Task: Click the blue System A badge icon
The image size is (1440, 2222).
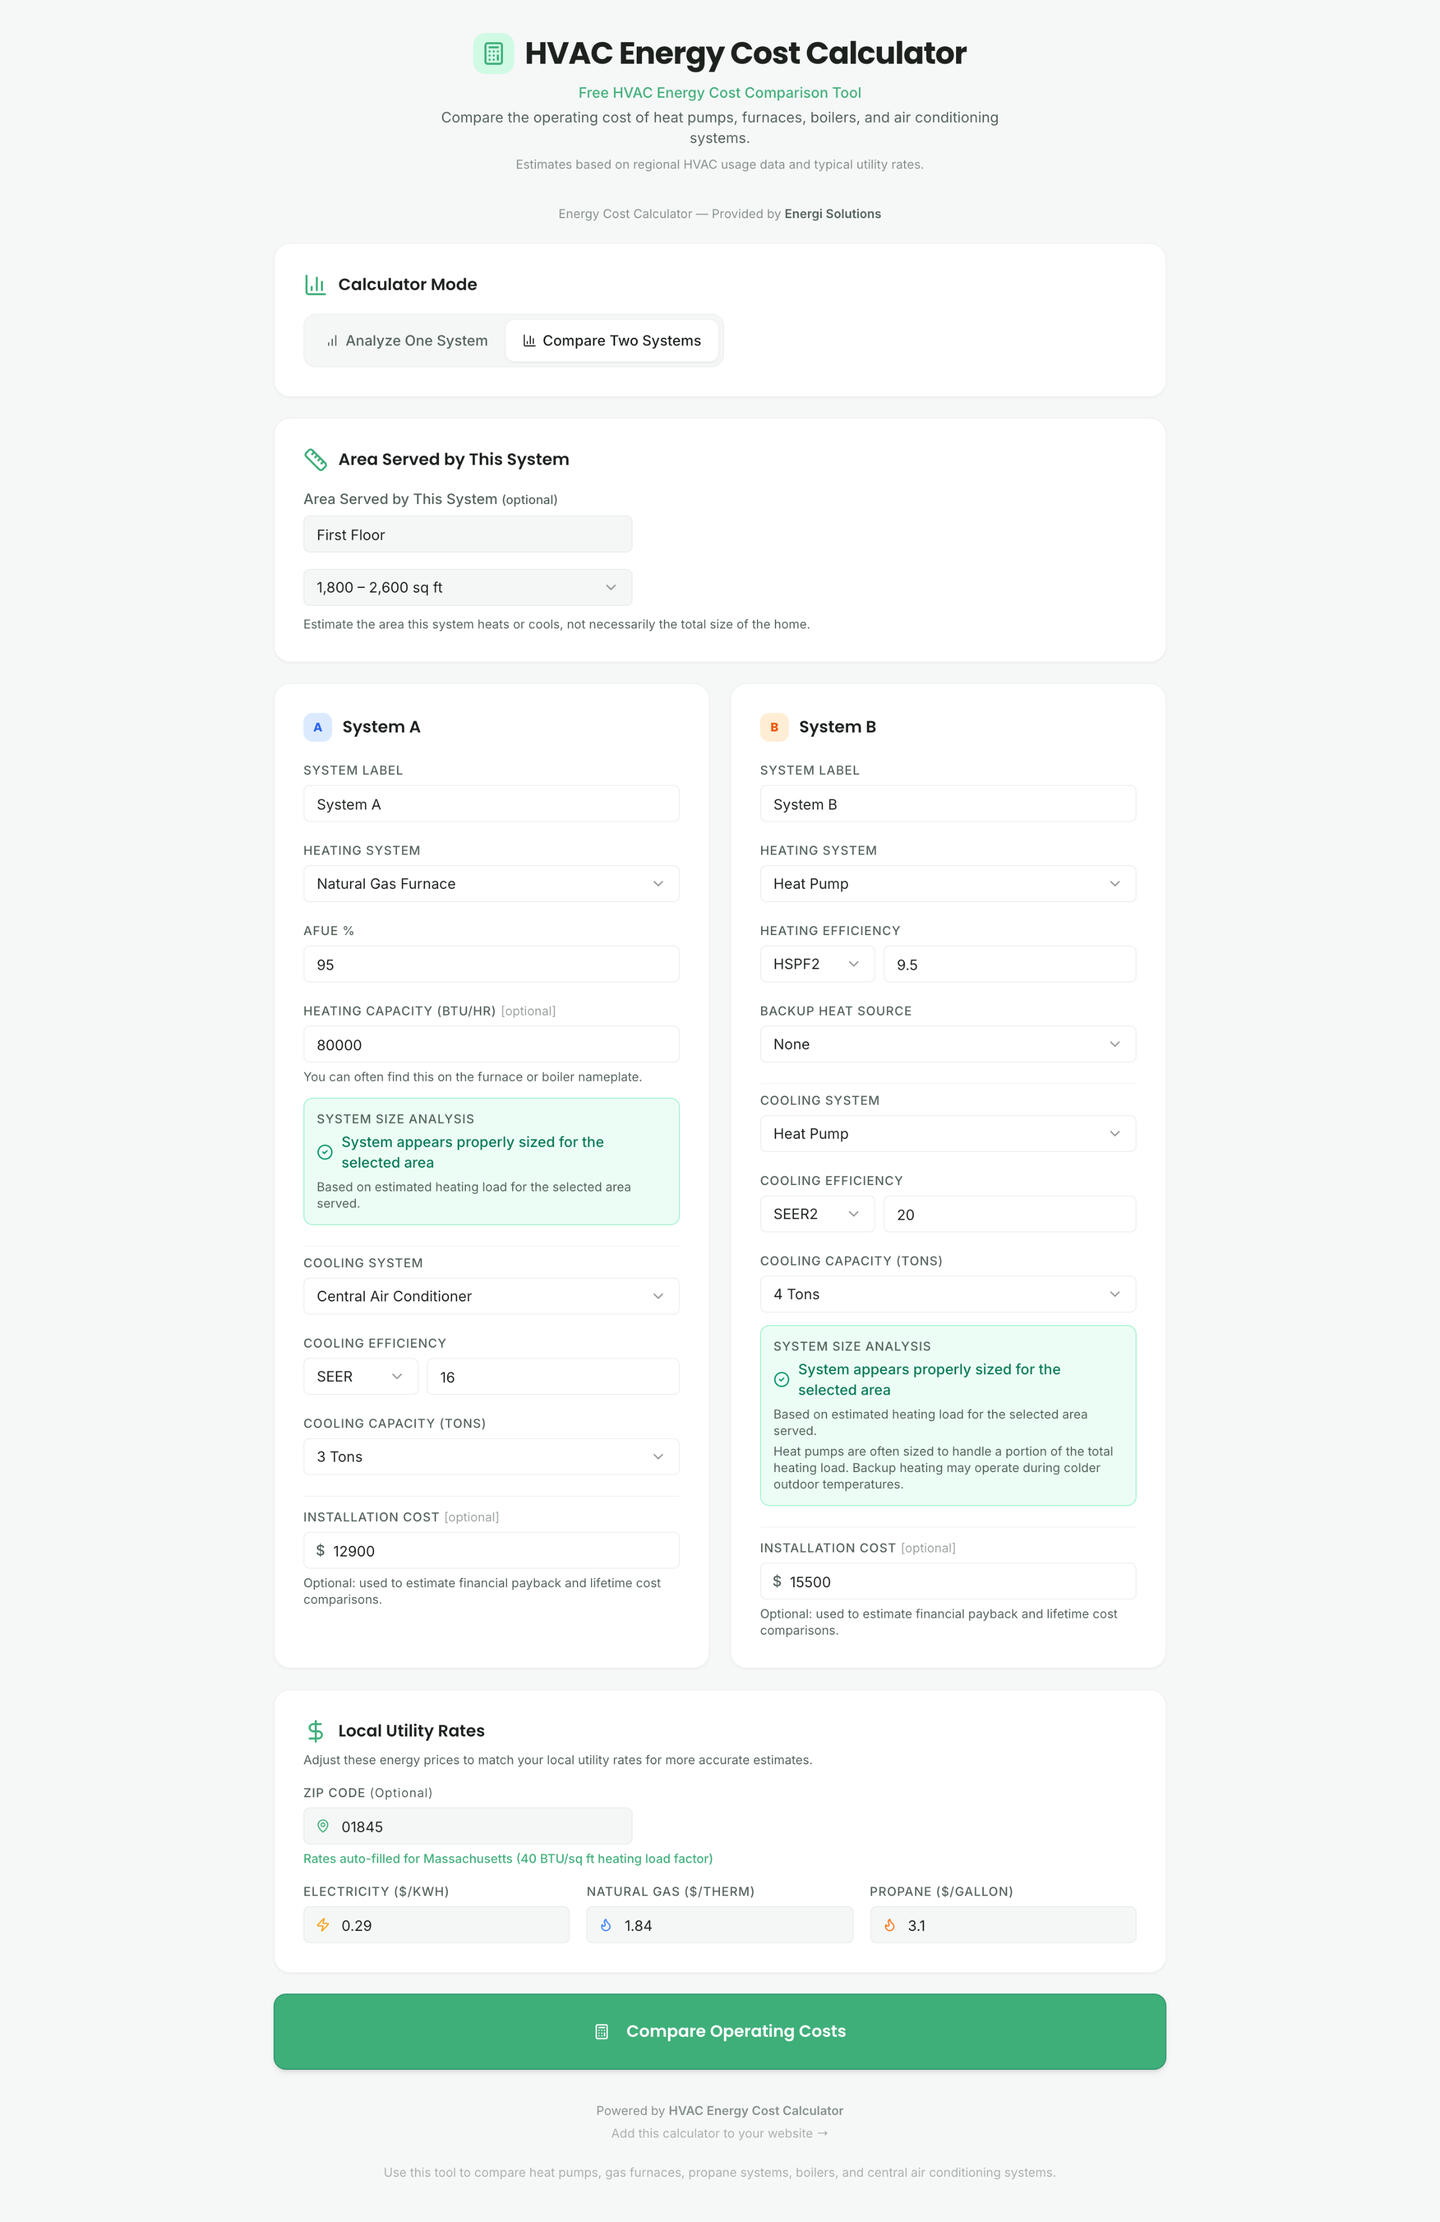Action: (x=317, y=727)
